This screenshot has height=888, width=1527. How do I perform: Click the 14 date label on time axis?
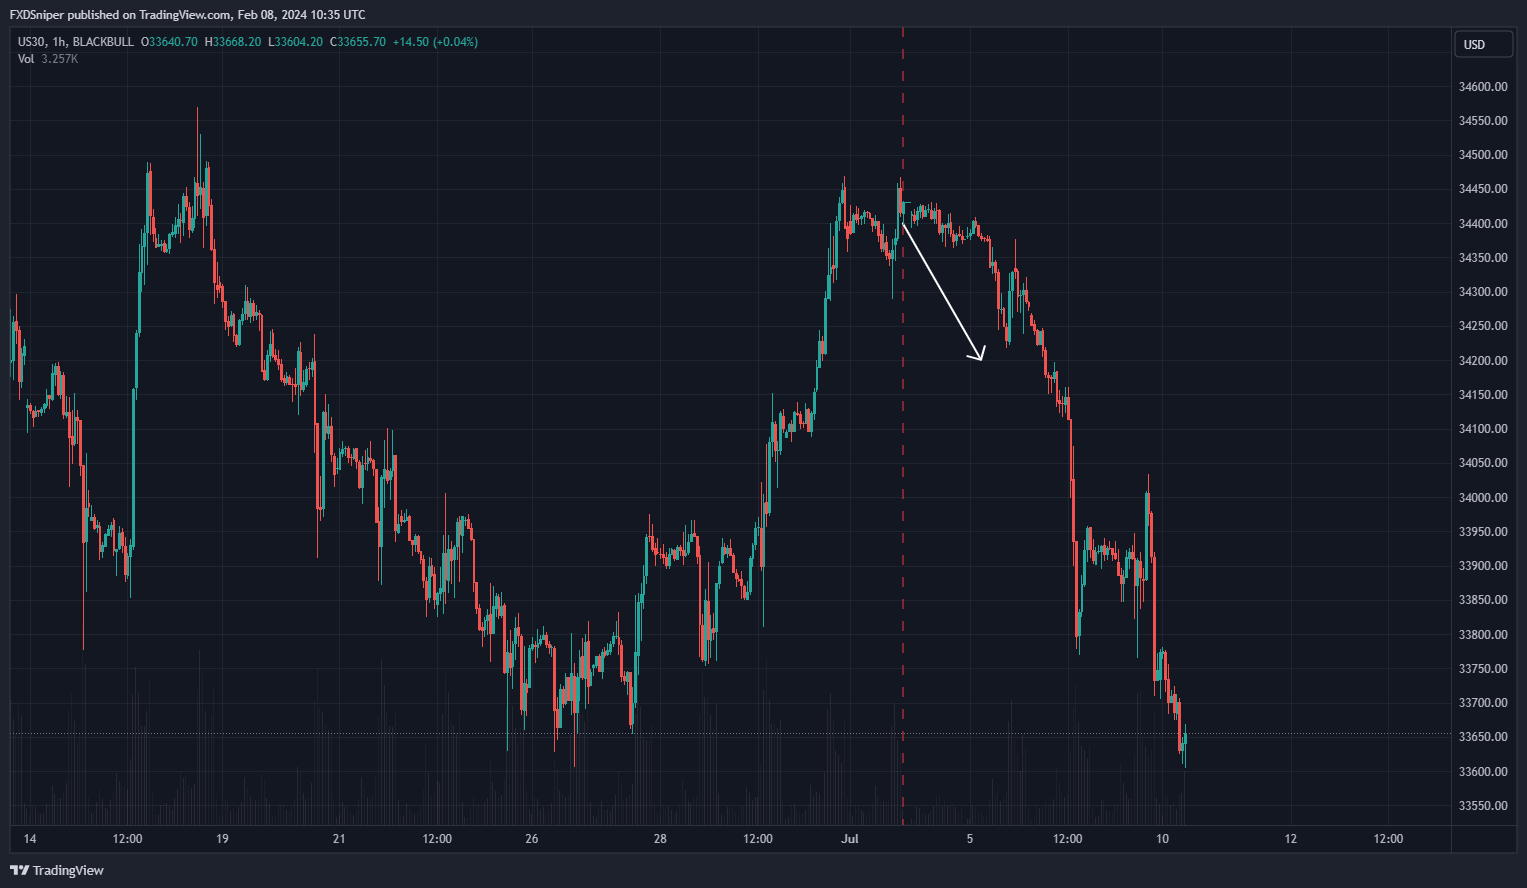tap(30, 839)
